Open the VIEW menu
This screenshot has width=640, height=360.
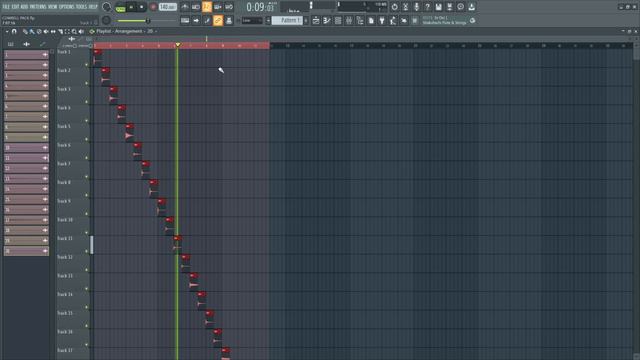(53, 7)
